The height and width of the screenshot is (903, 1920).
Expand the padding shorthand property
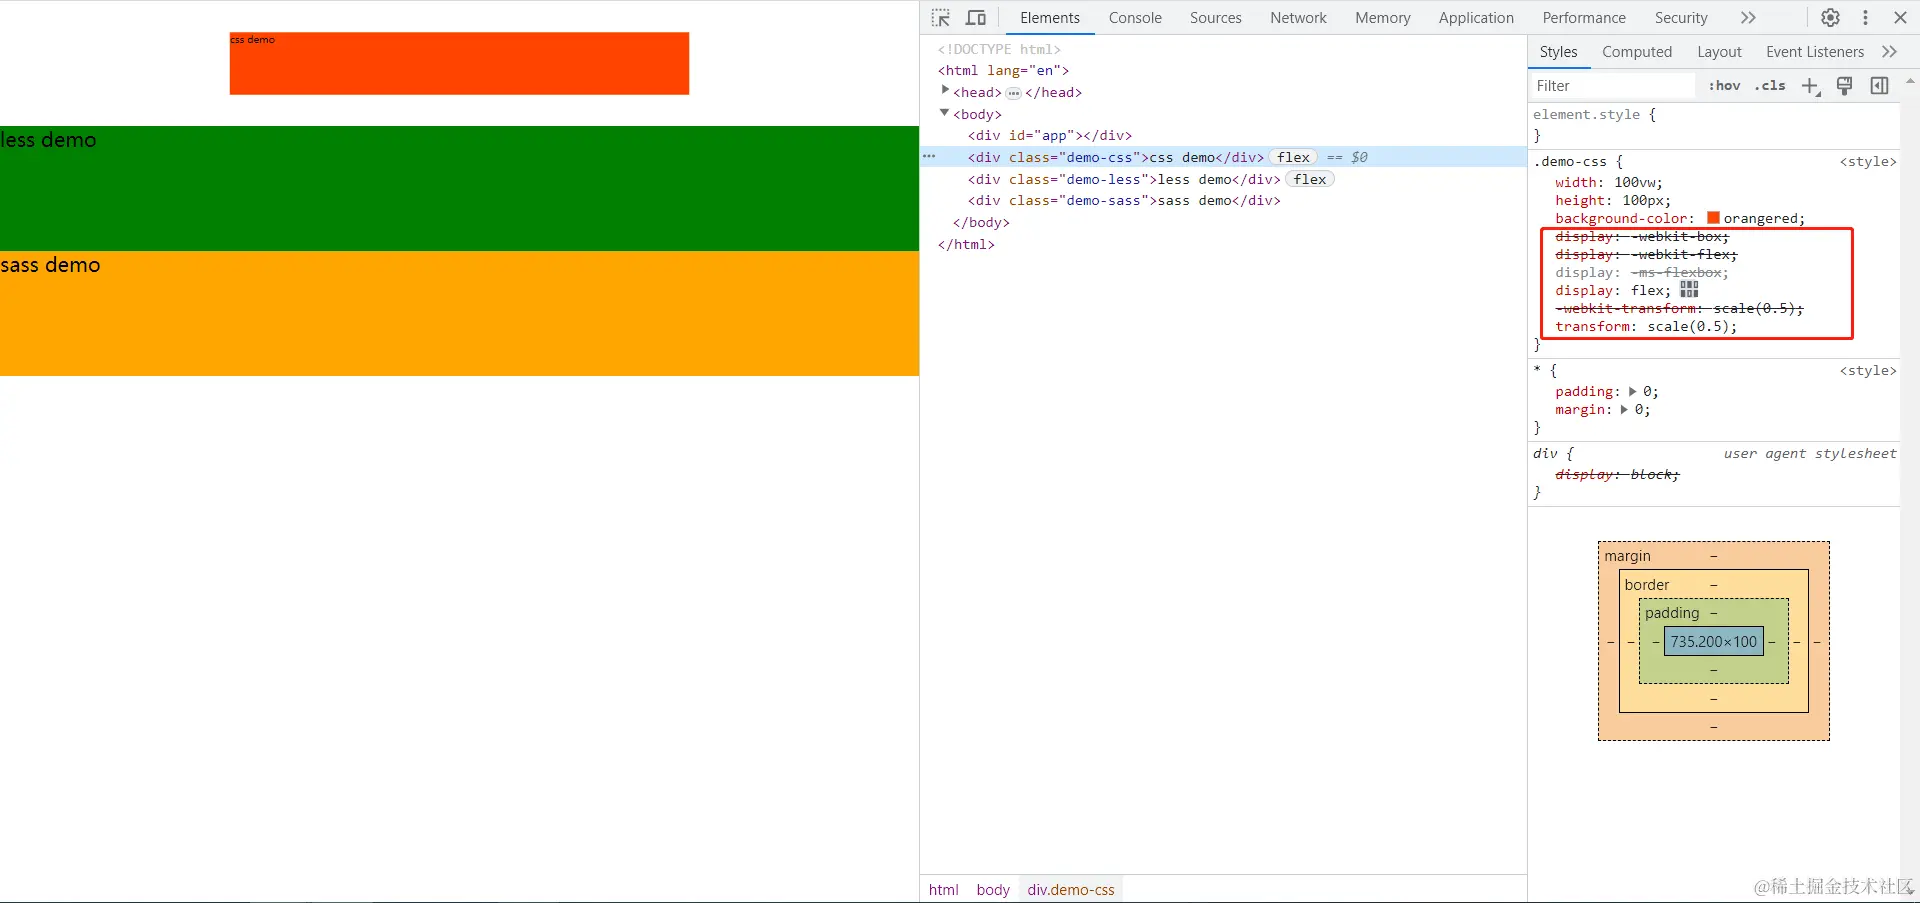point(1633,392)
